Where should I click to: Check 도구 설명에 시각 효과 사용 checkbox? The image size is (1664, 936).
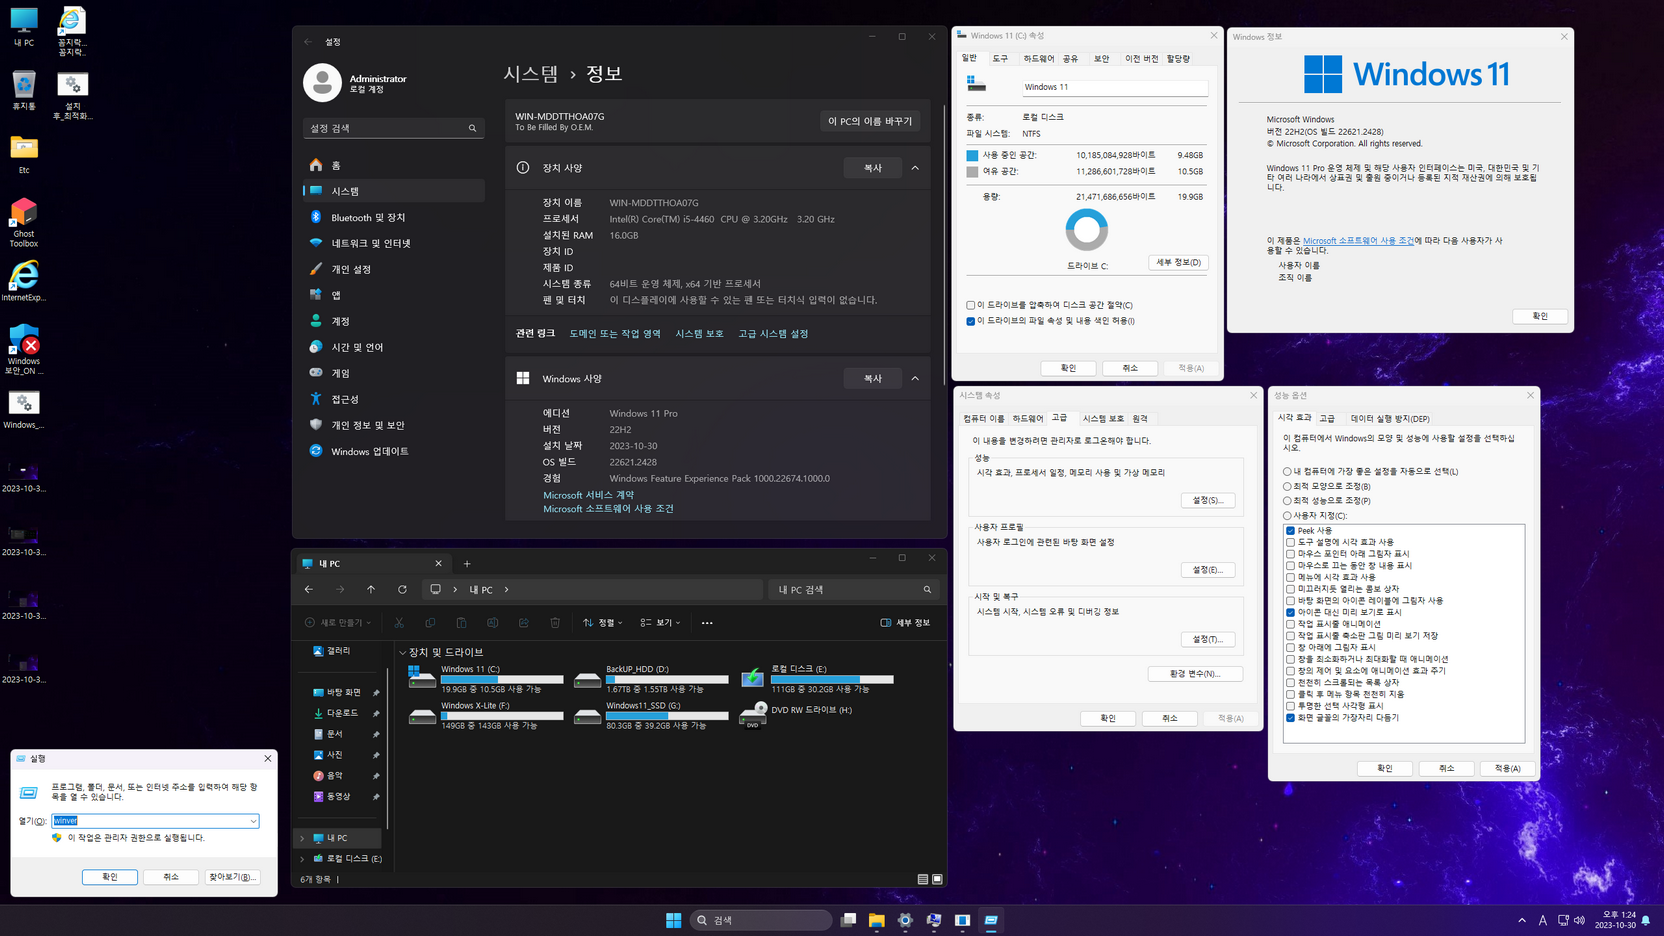tap(1290, 542)
